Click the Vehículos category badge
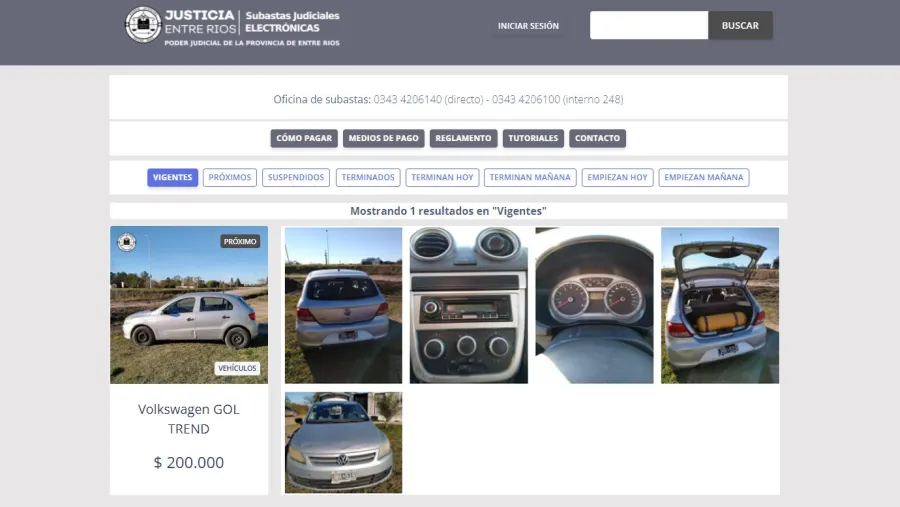This screenshot has width=900, height=507. [238, 368]
